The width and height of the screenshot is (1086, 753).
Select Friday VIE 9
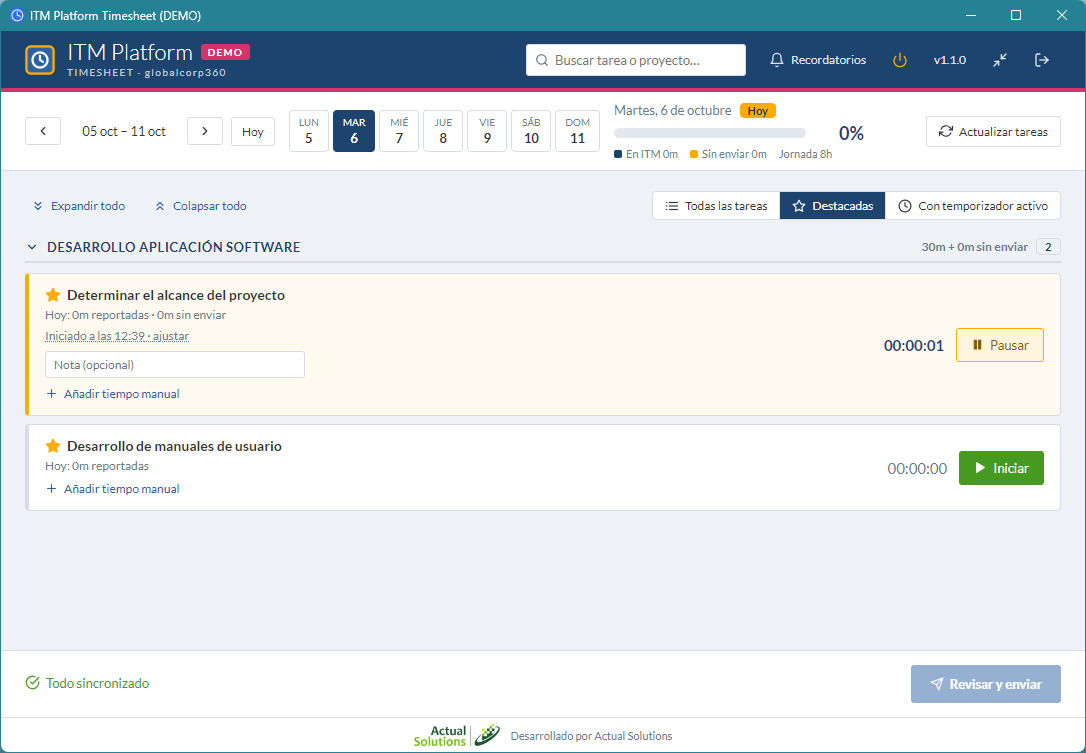(487, 131)
